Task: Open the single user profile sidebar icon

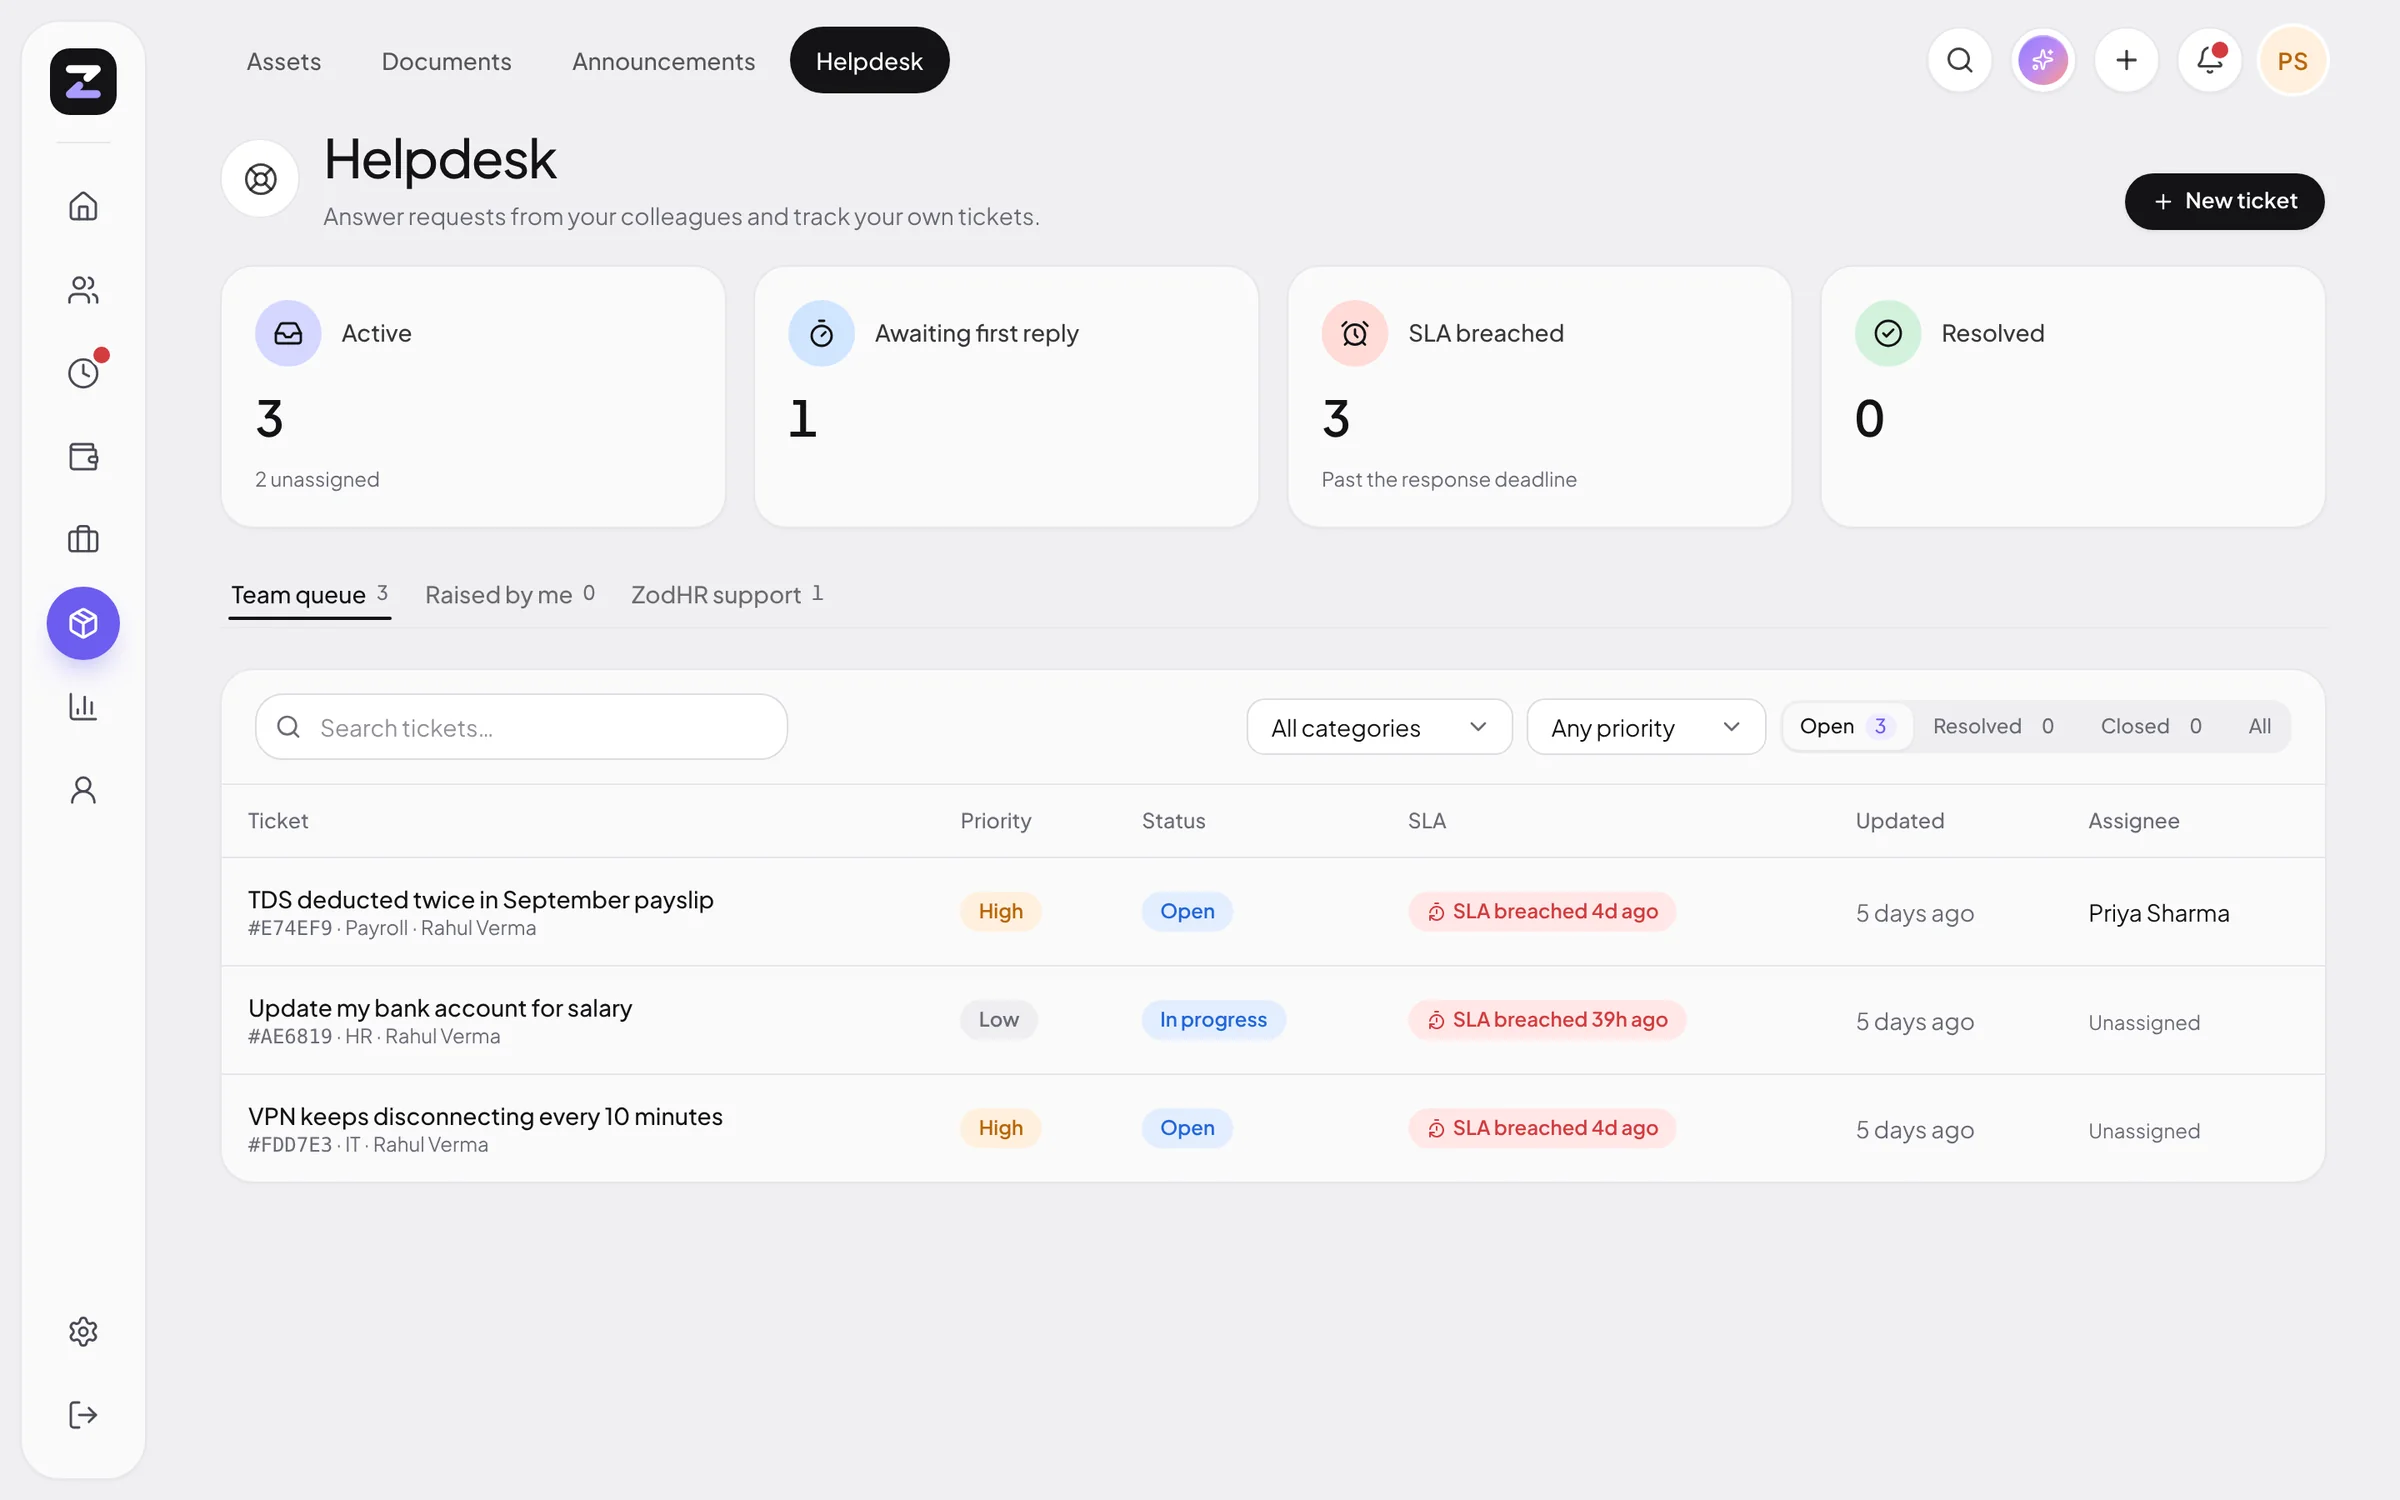Action: click(x=83, y=790)
